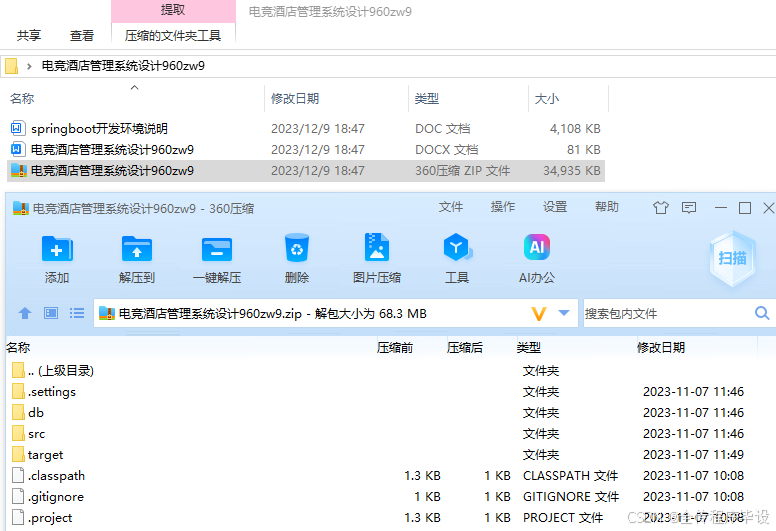Click the search magnifier icon
Image resolution: width=776 pixels, height=531 pixels.
(x=762, y=313)
